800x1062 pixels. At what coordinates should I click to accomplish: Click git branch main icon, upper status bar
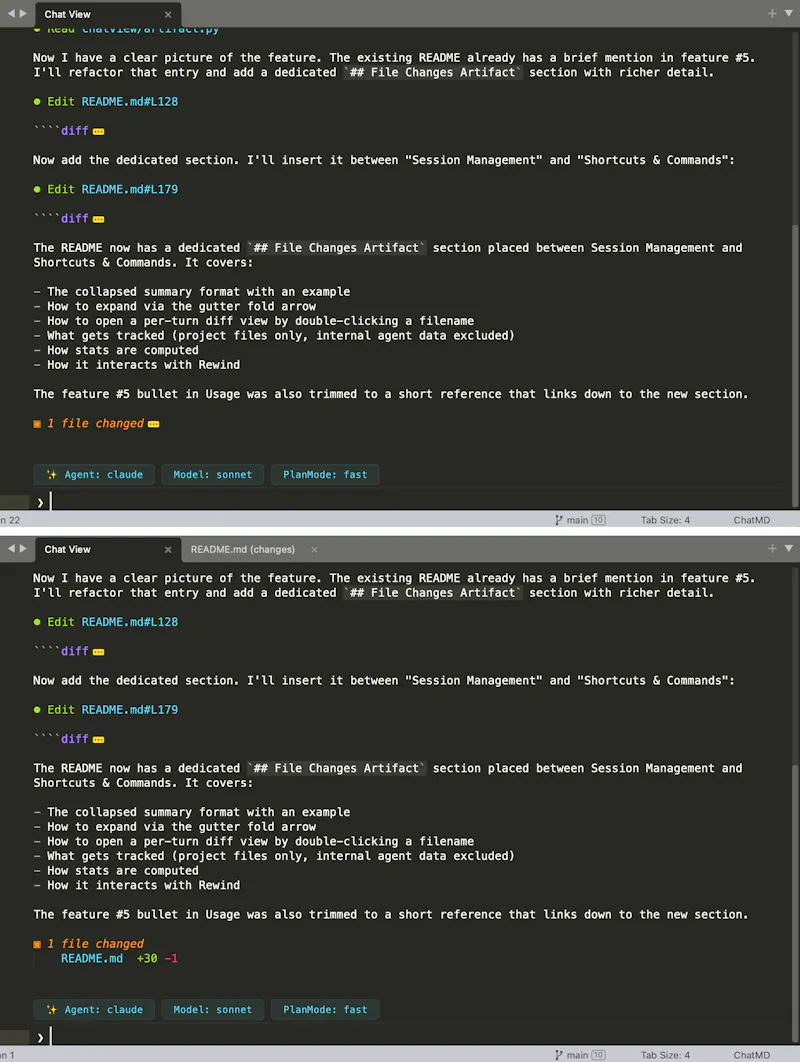click(559, 520)
